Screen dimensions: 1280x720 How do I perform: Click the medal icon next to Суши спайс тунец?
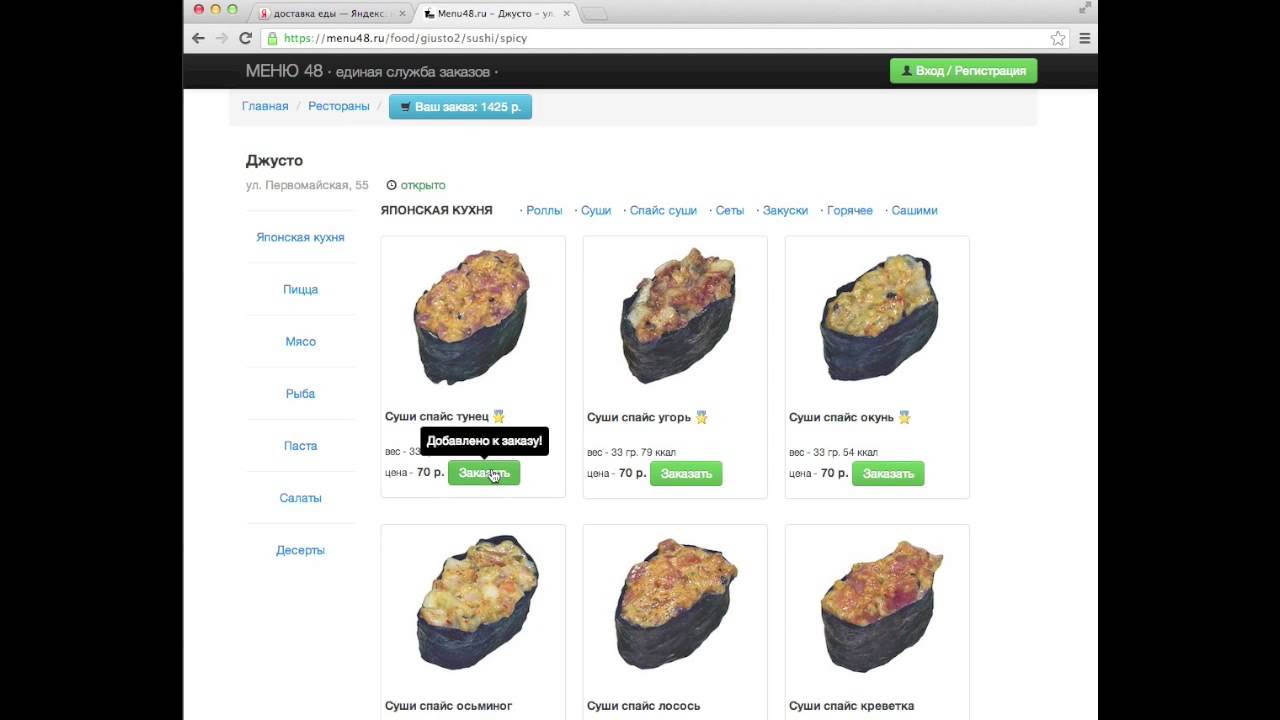tap(499, 417)
